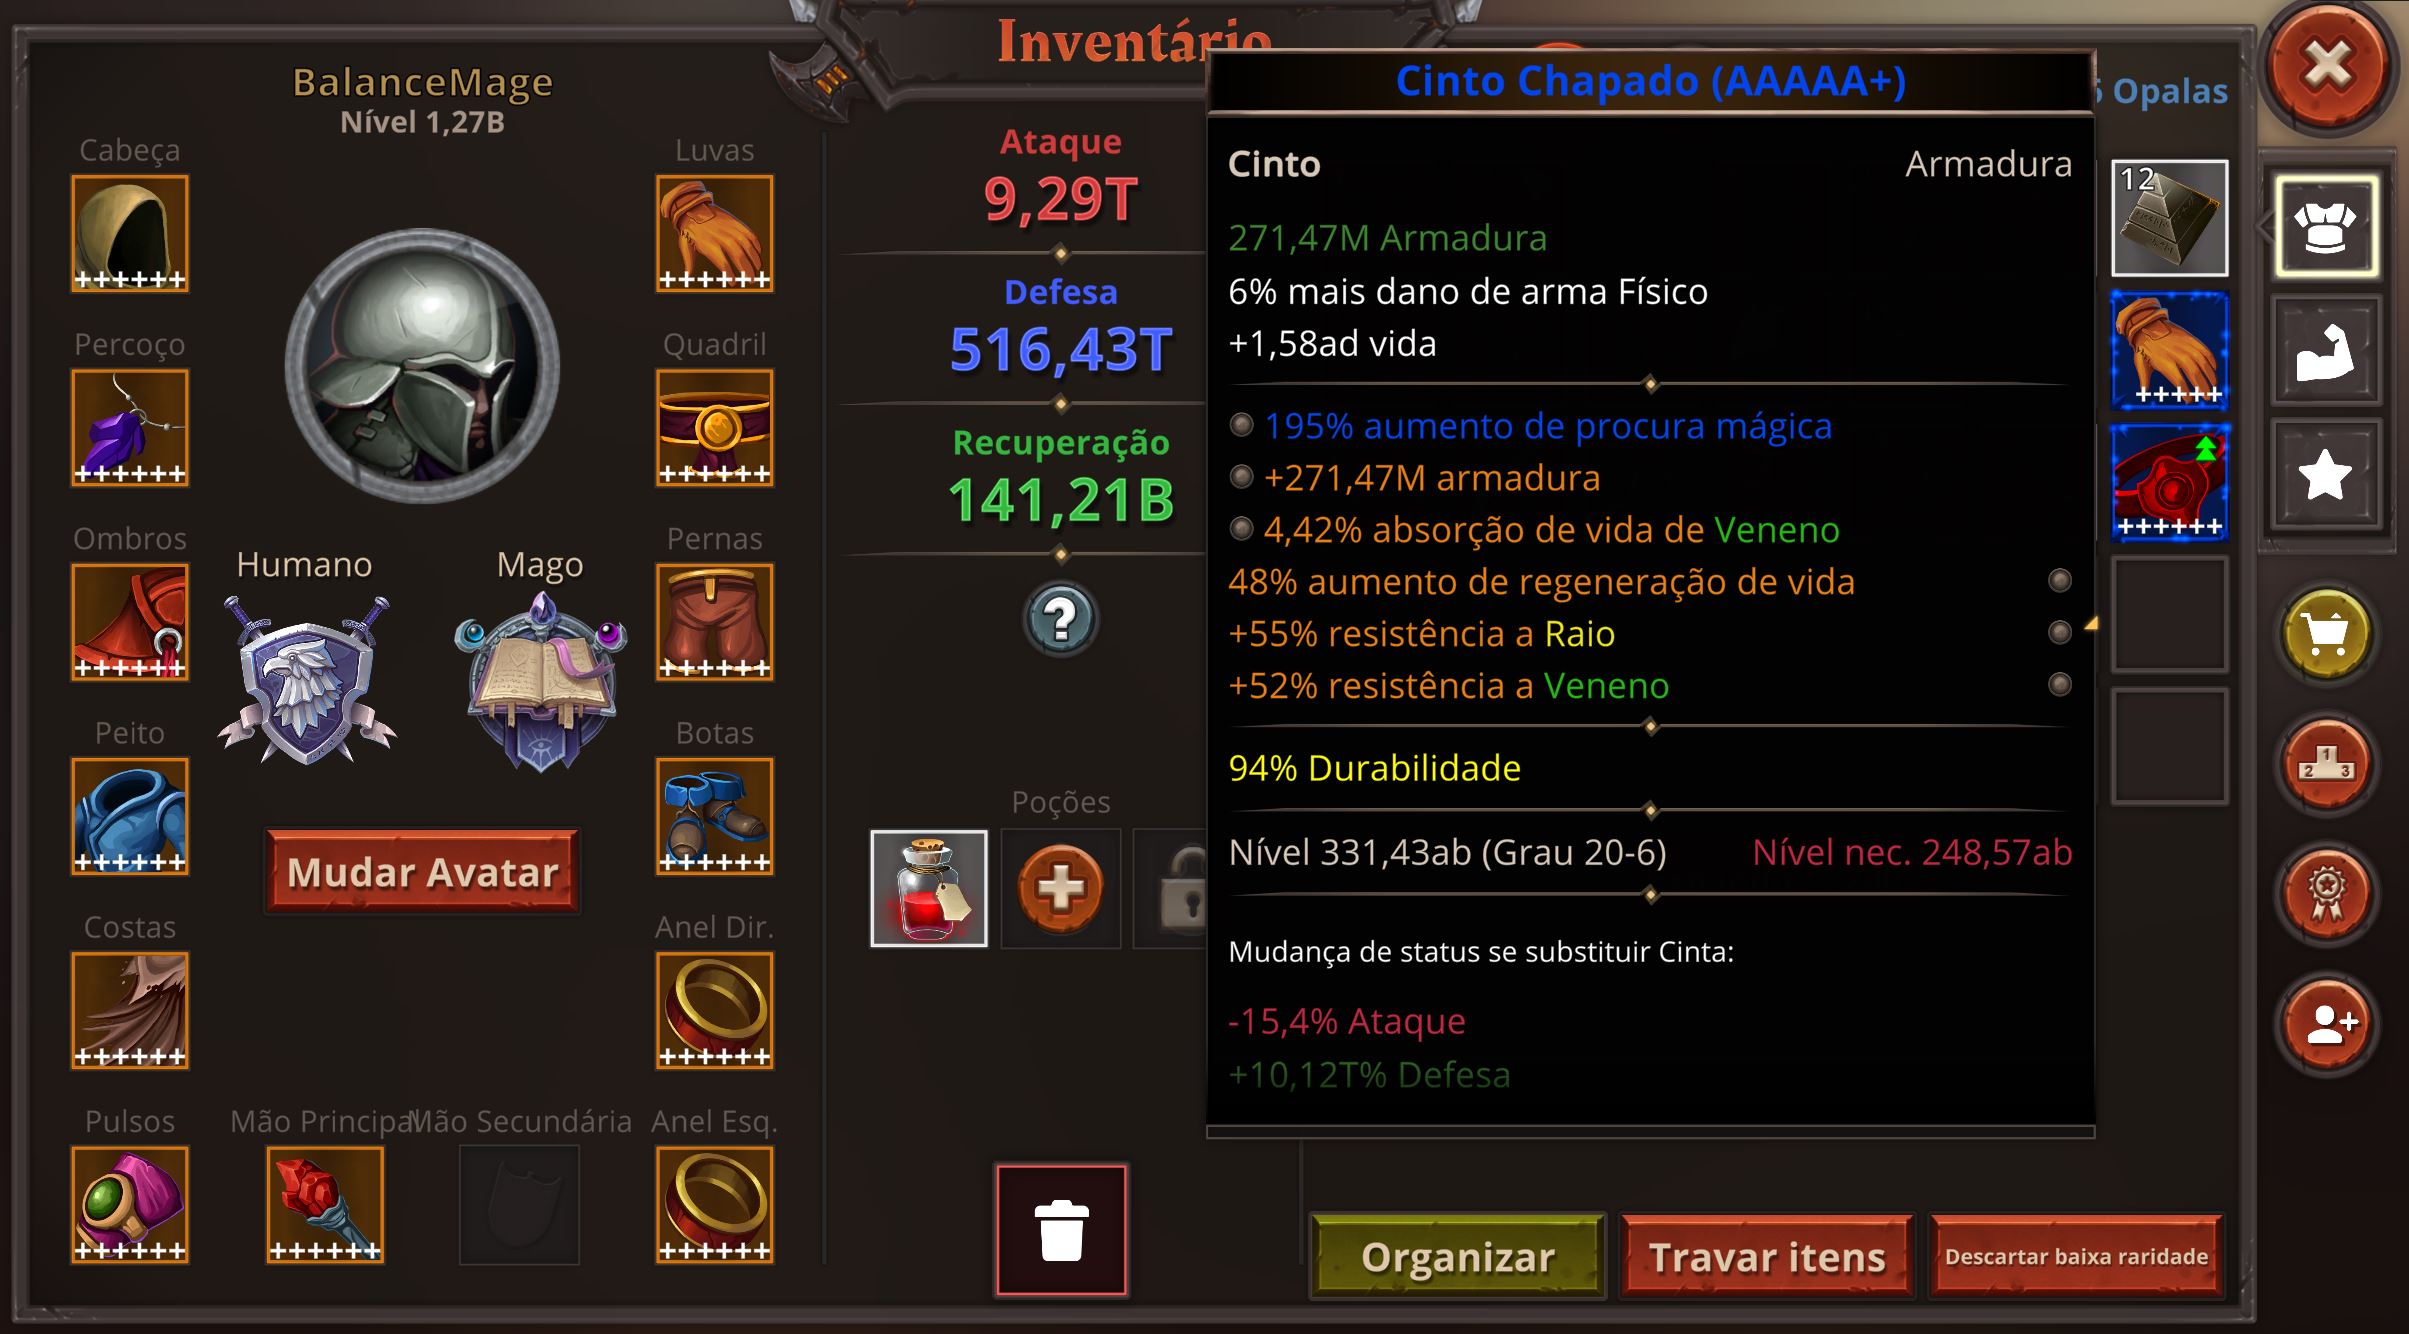Switch to the strength arm tab
This screenshot has height=1334, width=2409.
[2325, 351]
